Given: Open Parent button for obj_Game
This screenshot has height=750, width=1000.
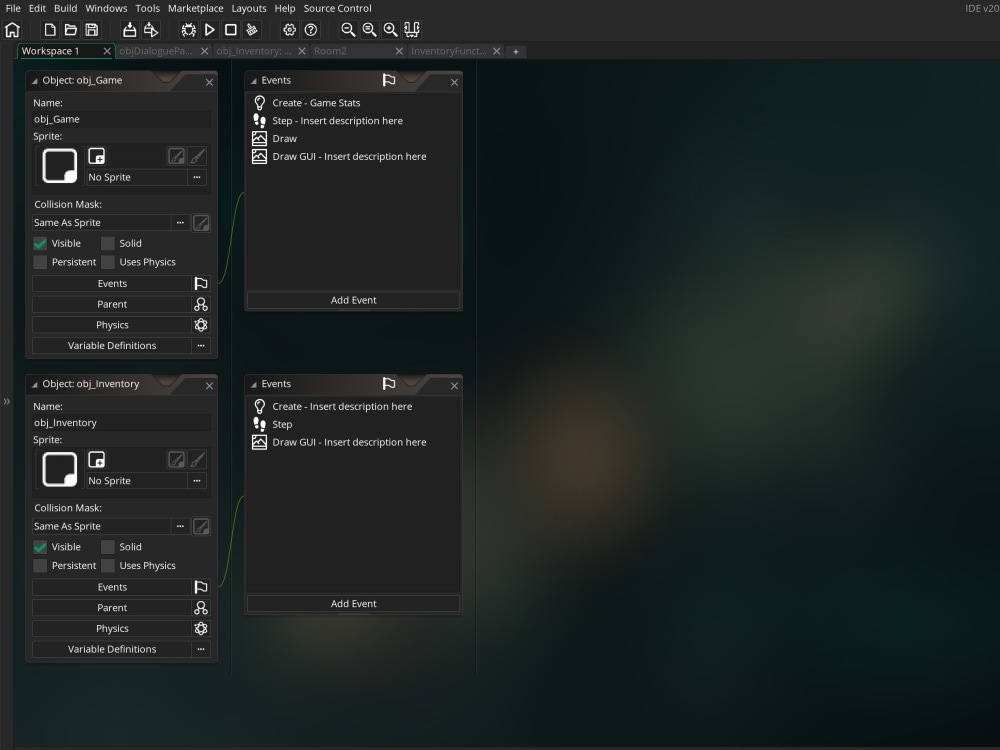Looking at the screenshot, I should click(112, 304).
